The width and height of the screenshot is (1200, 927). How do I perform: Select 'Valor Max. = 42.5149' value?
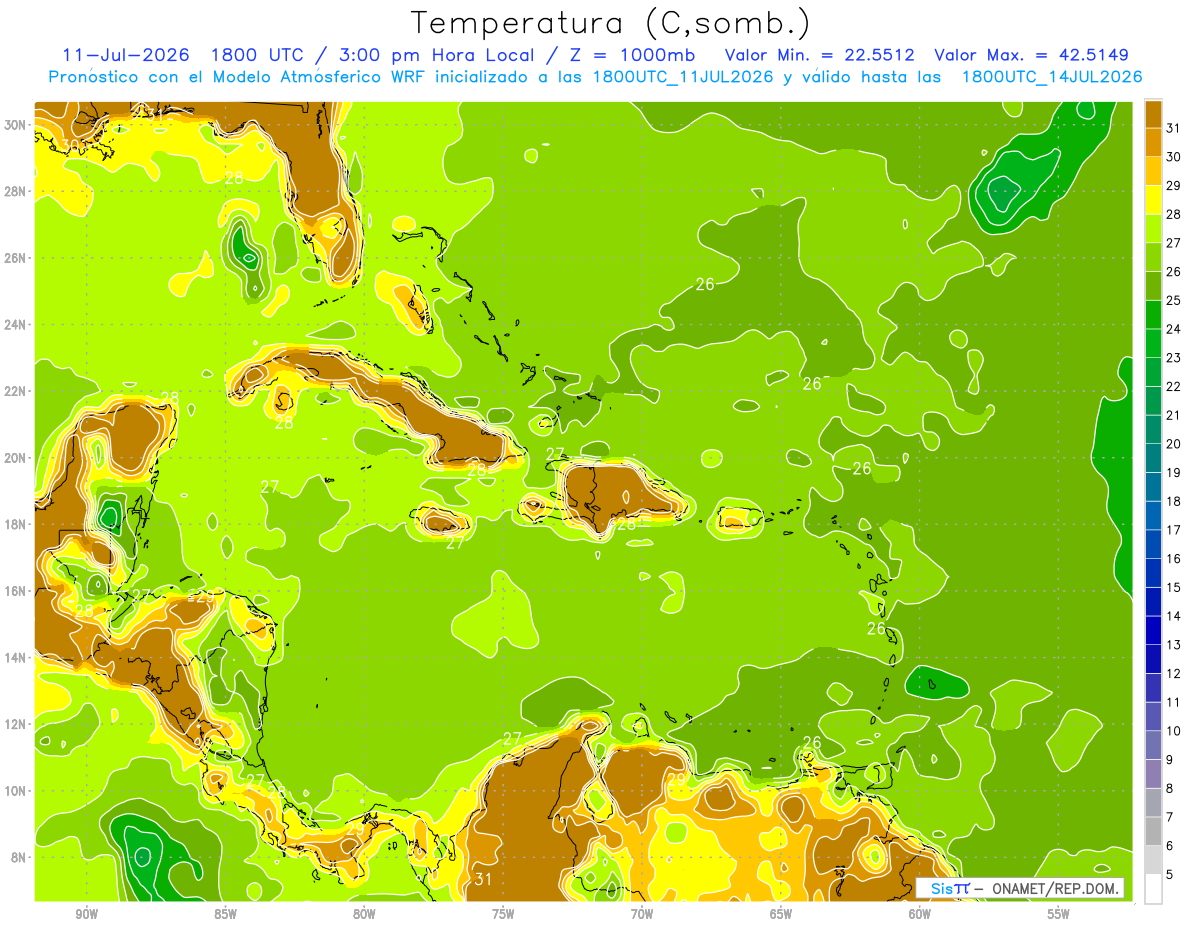tap(1031, 55)
